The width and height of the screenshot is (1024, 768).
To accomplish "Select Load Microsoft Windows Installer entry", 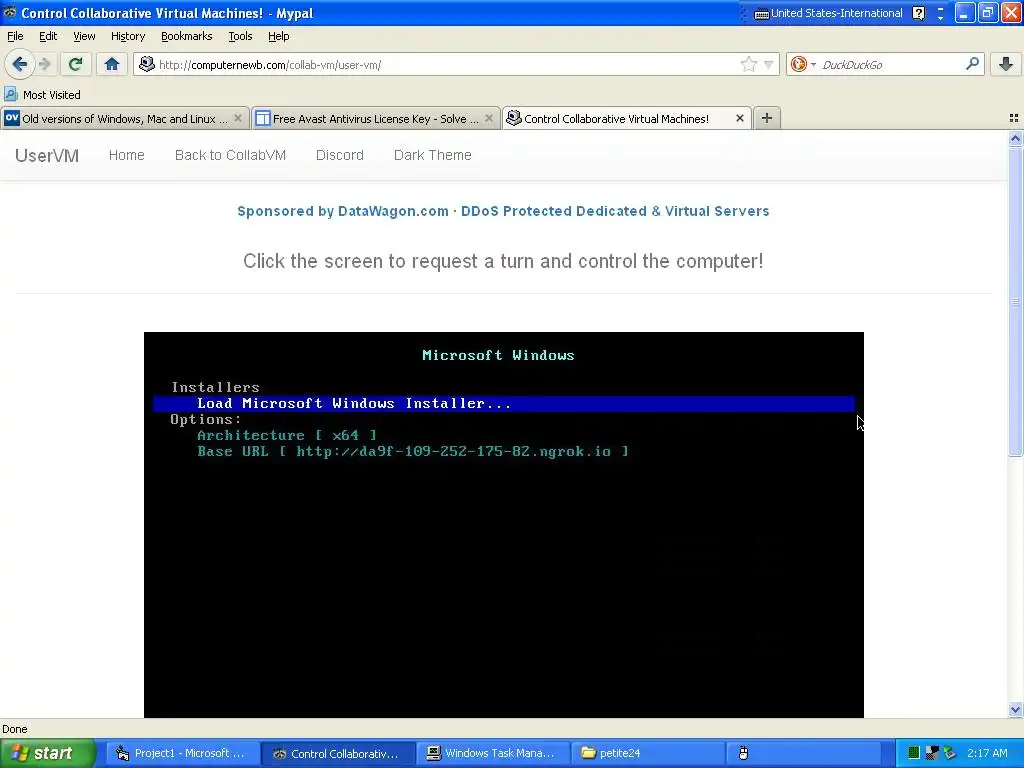I will pos(504,404).
